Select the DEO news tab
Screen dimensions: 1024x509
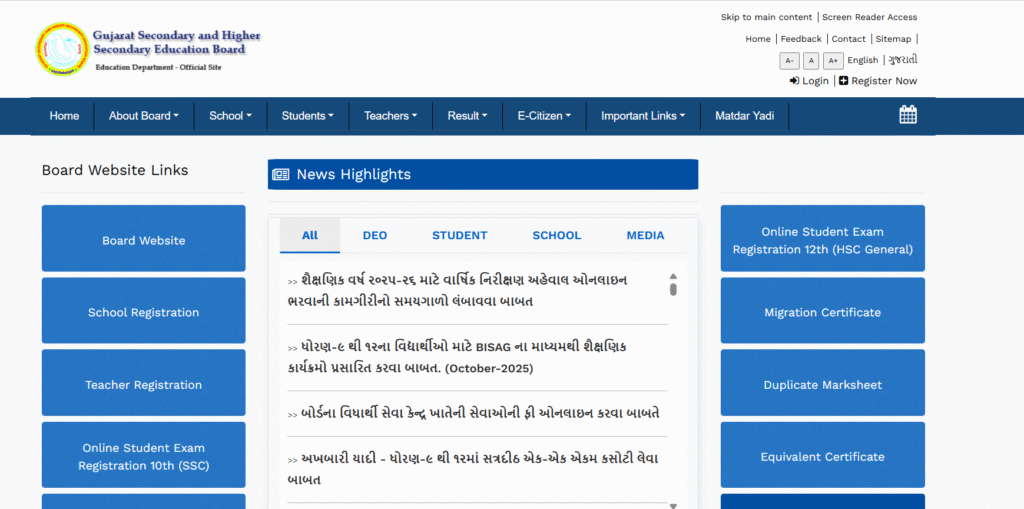[375, 236]
